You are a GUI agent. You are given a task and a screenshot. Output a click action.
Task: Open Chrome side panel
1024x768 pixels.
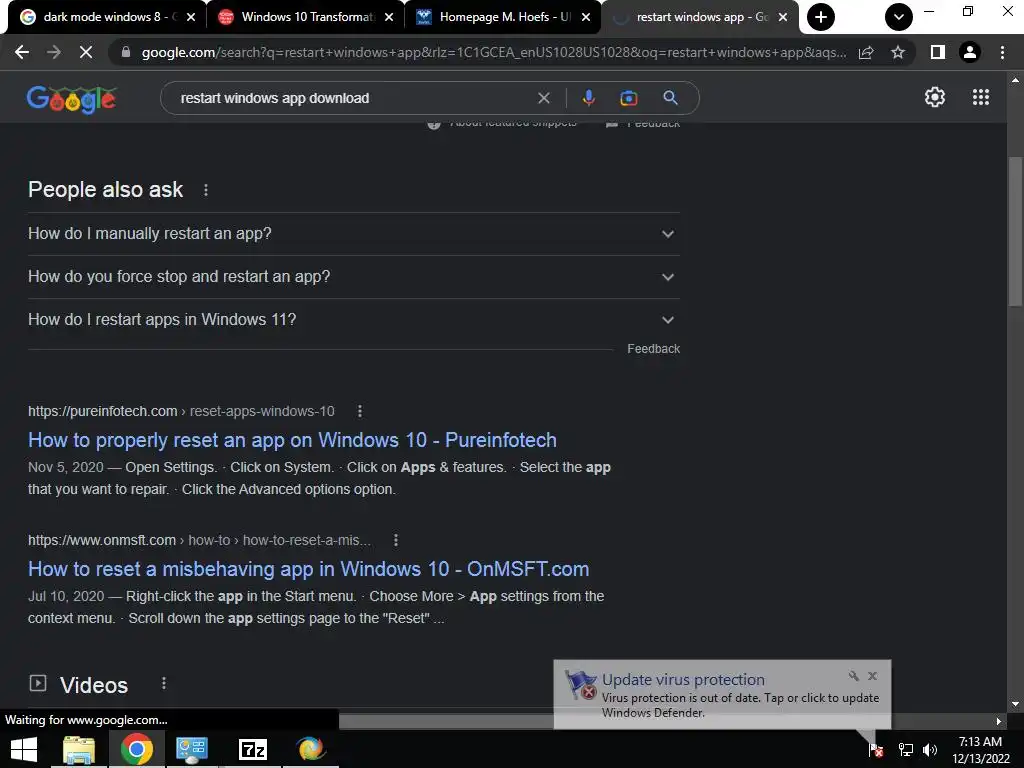tap(937, 52)
